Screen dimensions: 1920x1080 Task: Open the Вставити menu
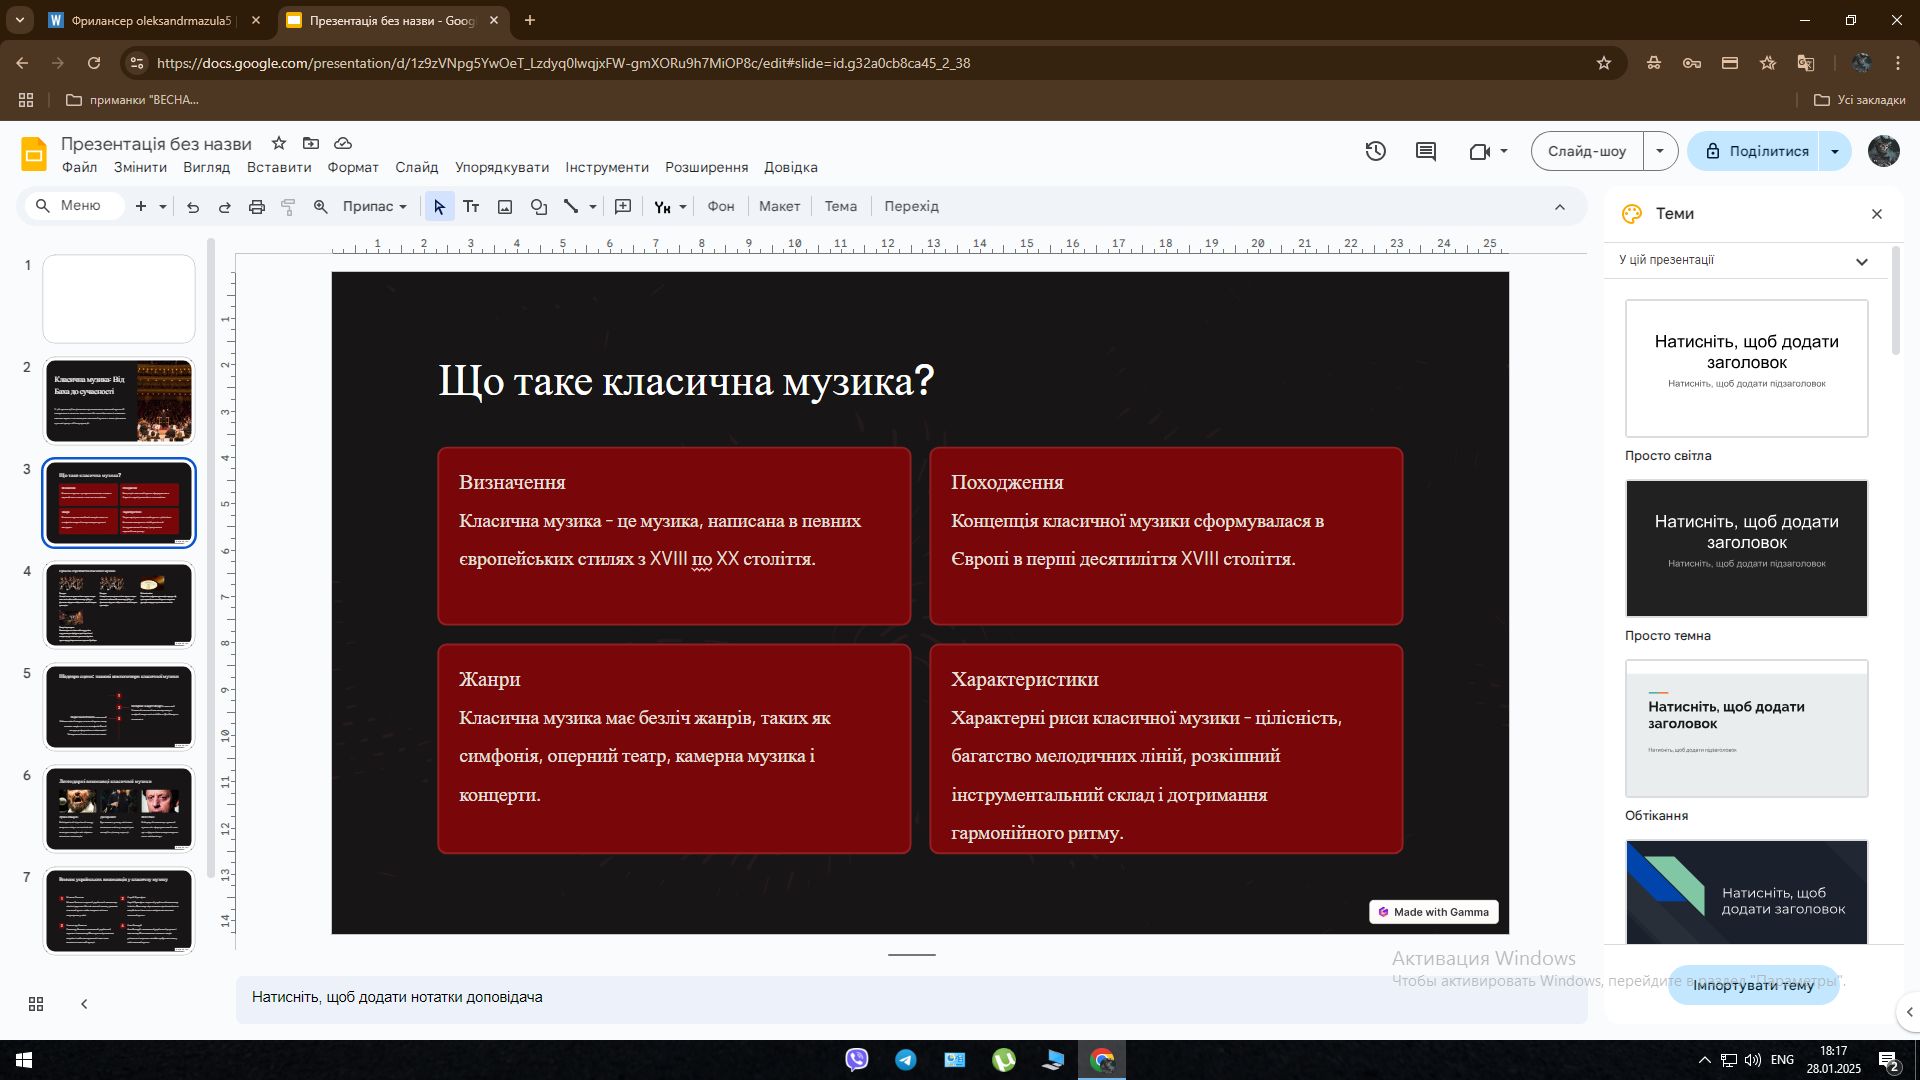279,167
